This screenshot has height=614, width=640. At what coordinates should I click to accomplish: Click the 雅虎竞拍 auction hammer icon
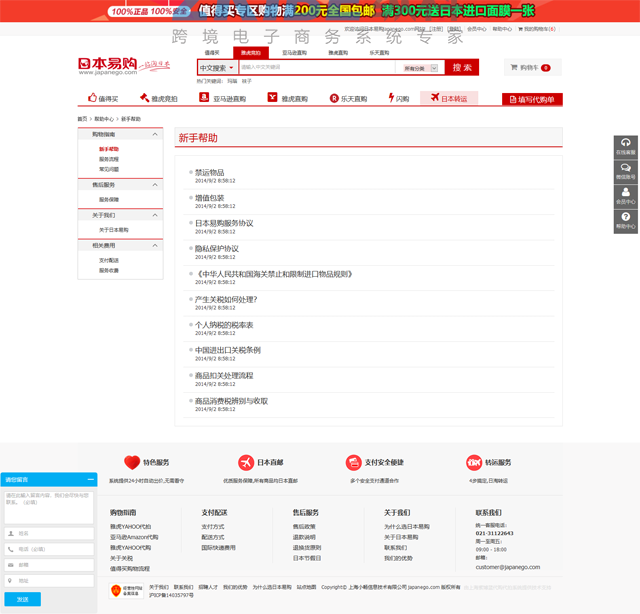(x=144, y=98)
